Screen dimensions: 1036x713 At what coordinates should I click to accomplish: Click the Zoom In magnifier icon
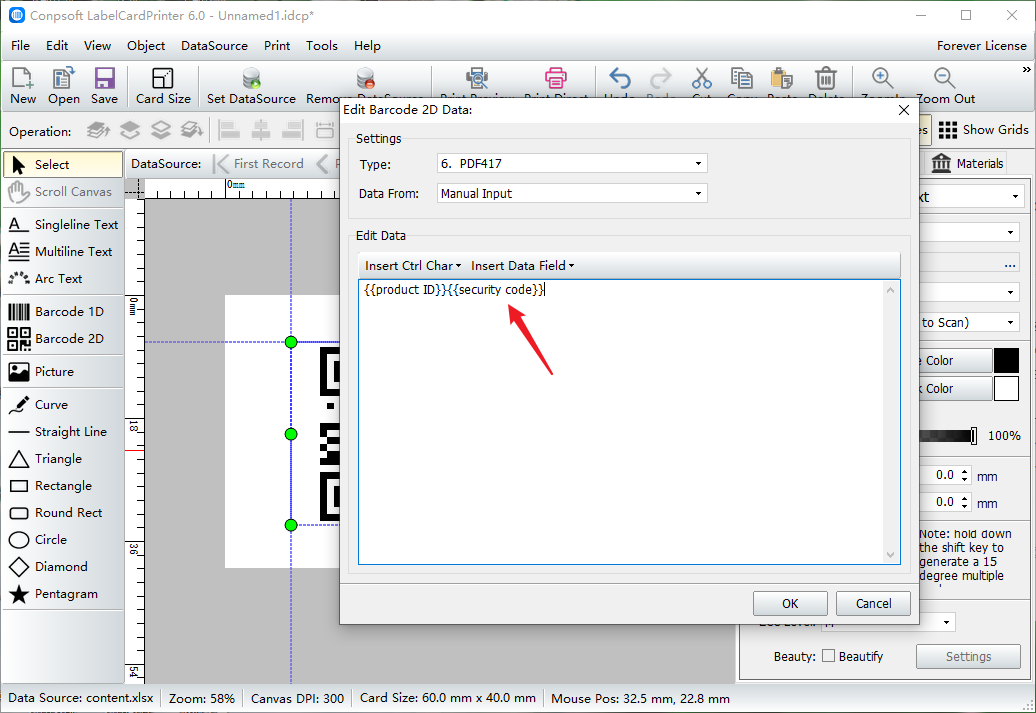pyautogui.click(x=883, y=79)
